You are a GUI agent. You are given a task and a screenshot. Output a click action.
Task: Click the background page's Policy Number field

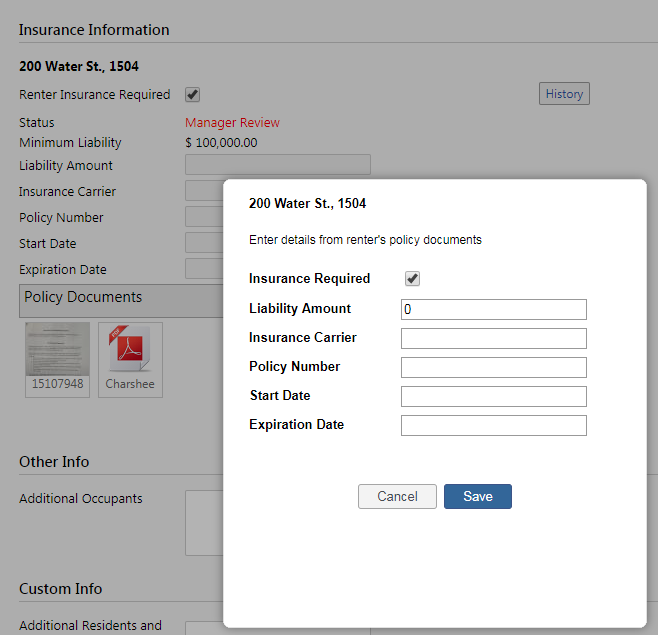[203, 216]
